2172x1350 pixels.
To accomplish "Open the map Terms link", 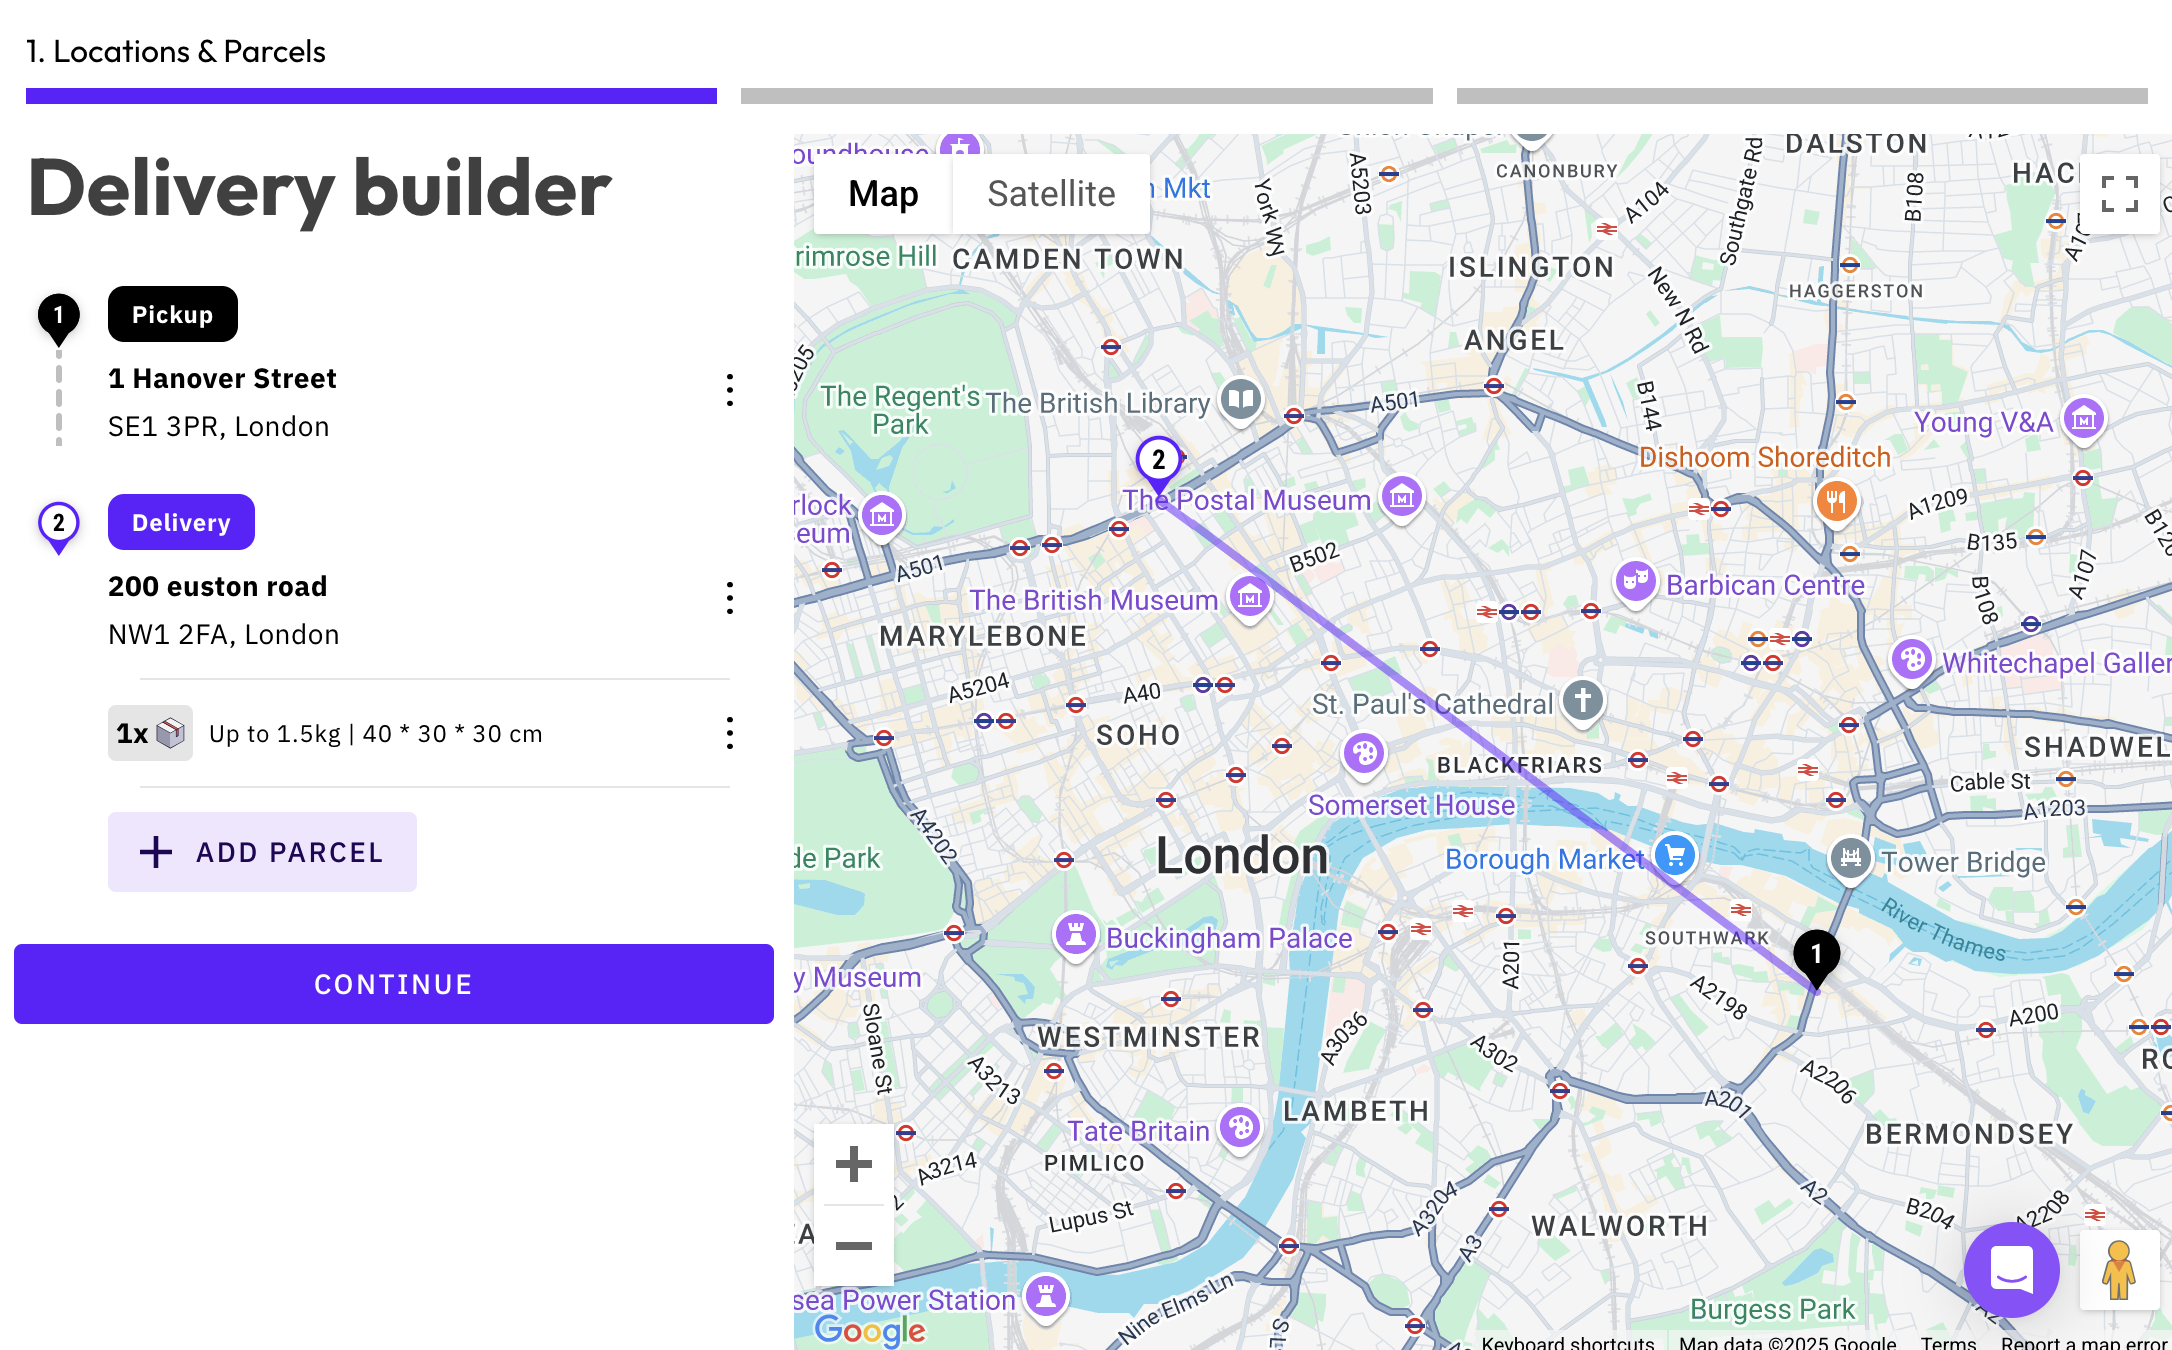I will 1948,1342.
